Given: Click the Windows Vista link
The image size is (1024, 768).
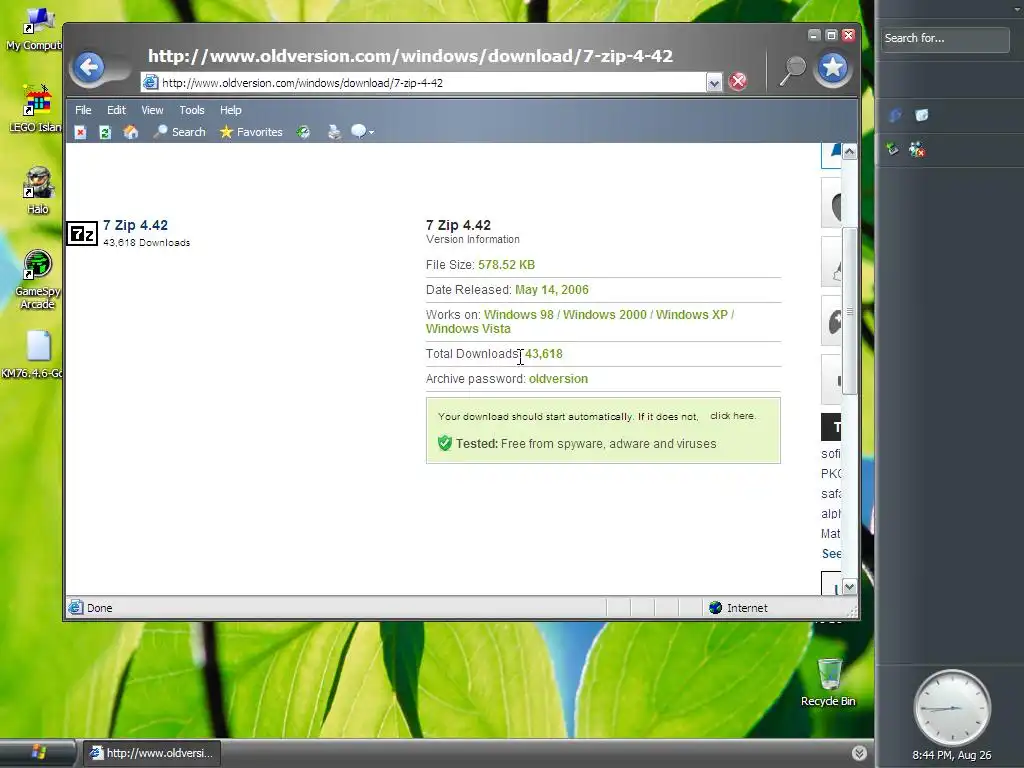Looking at the screenshot, I should pyautogui.click(x=468, y=328).
